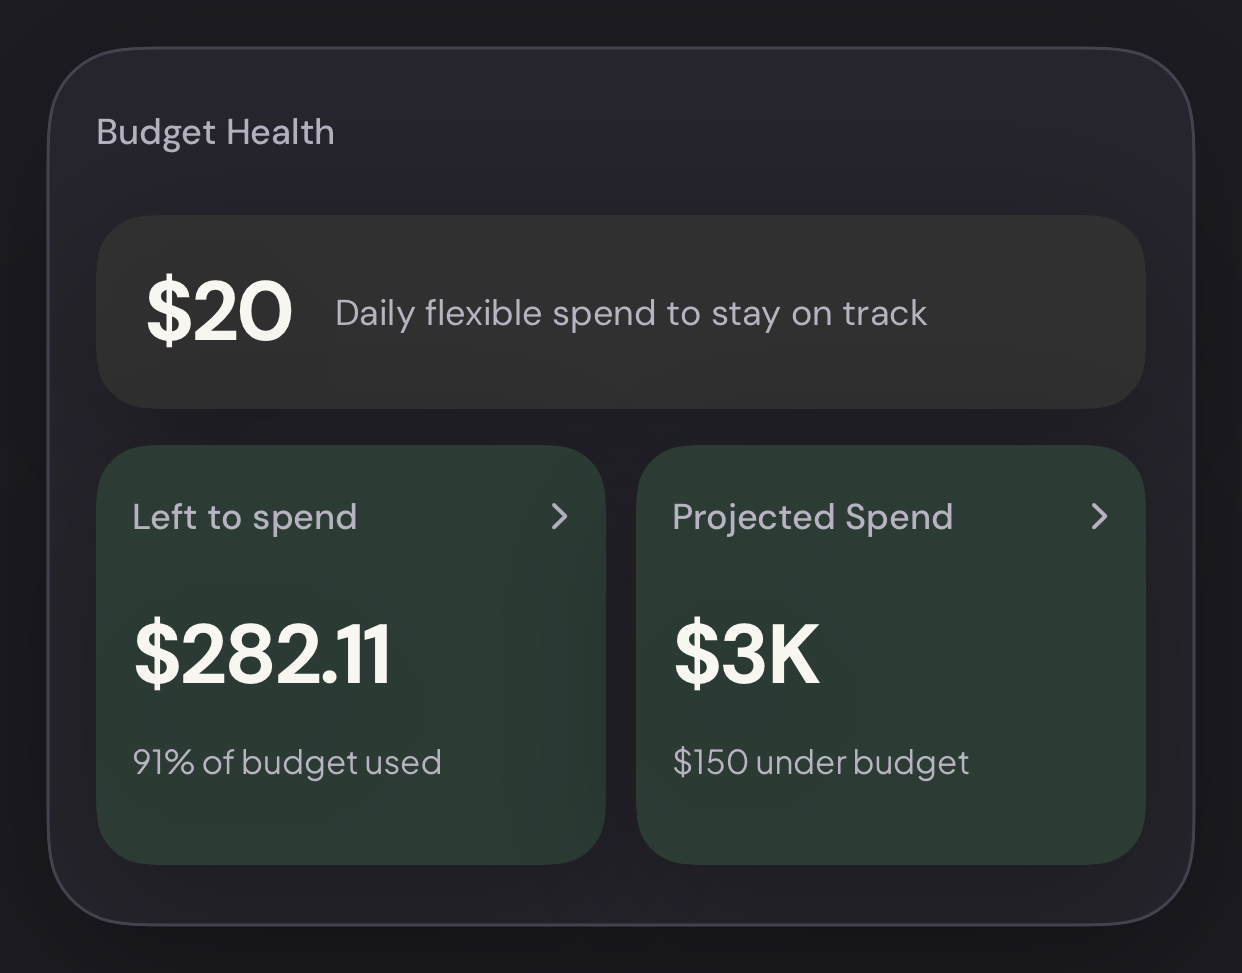Screen dimensions: 1242x973
Task: Click the 91% of budget used text
Action: pos(287,762)
